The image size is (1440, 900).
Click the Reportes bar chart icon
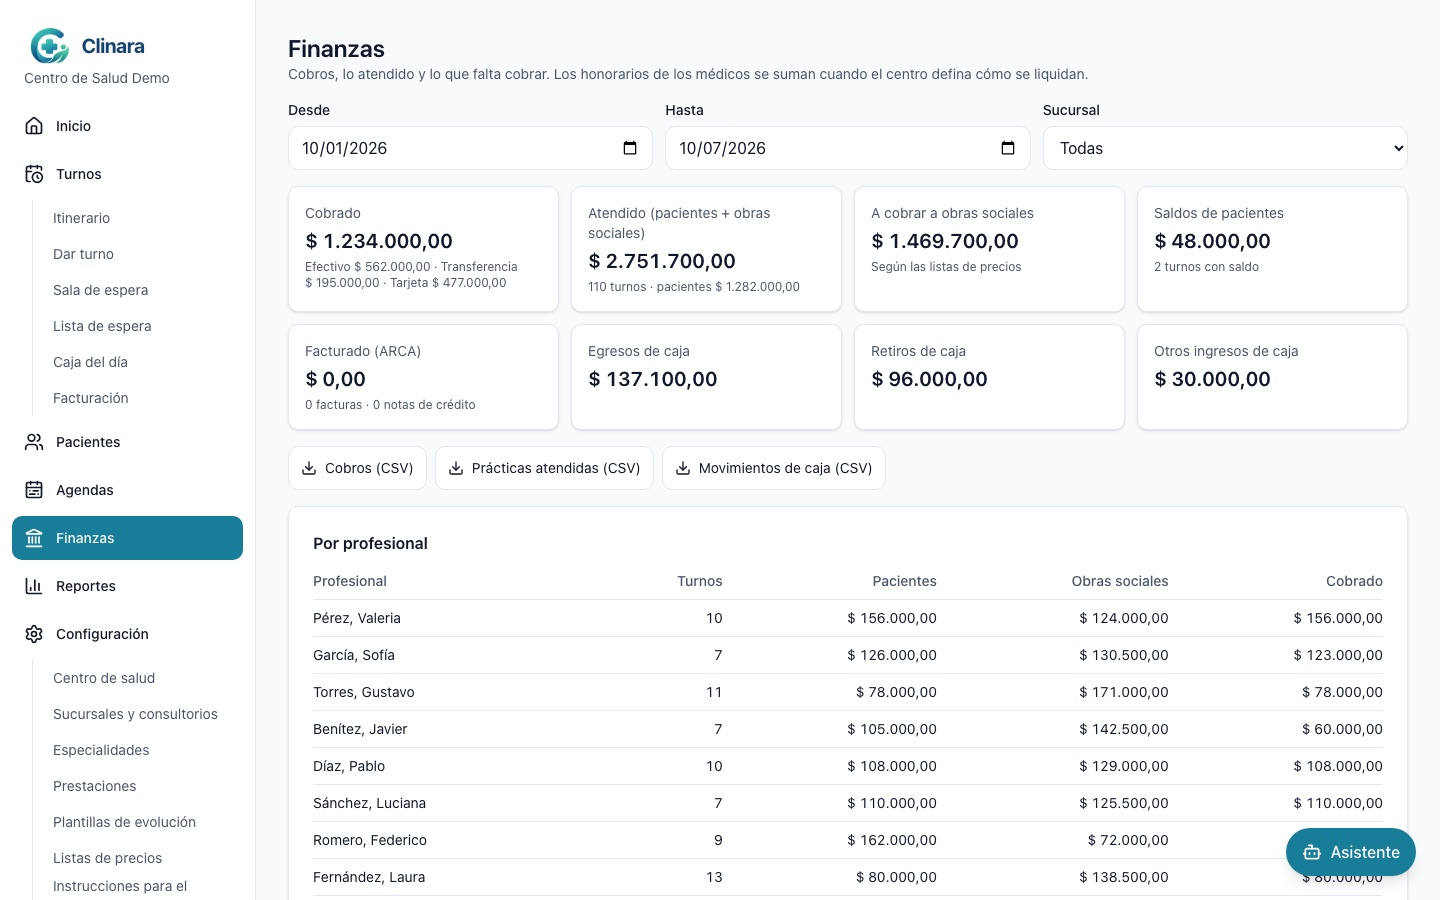[34, 586]
